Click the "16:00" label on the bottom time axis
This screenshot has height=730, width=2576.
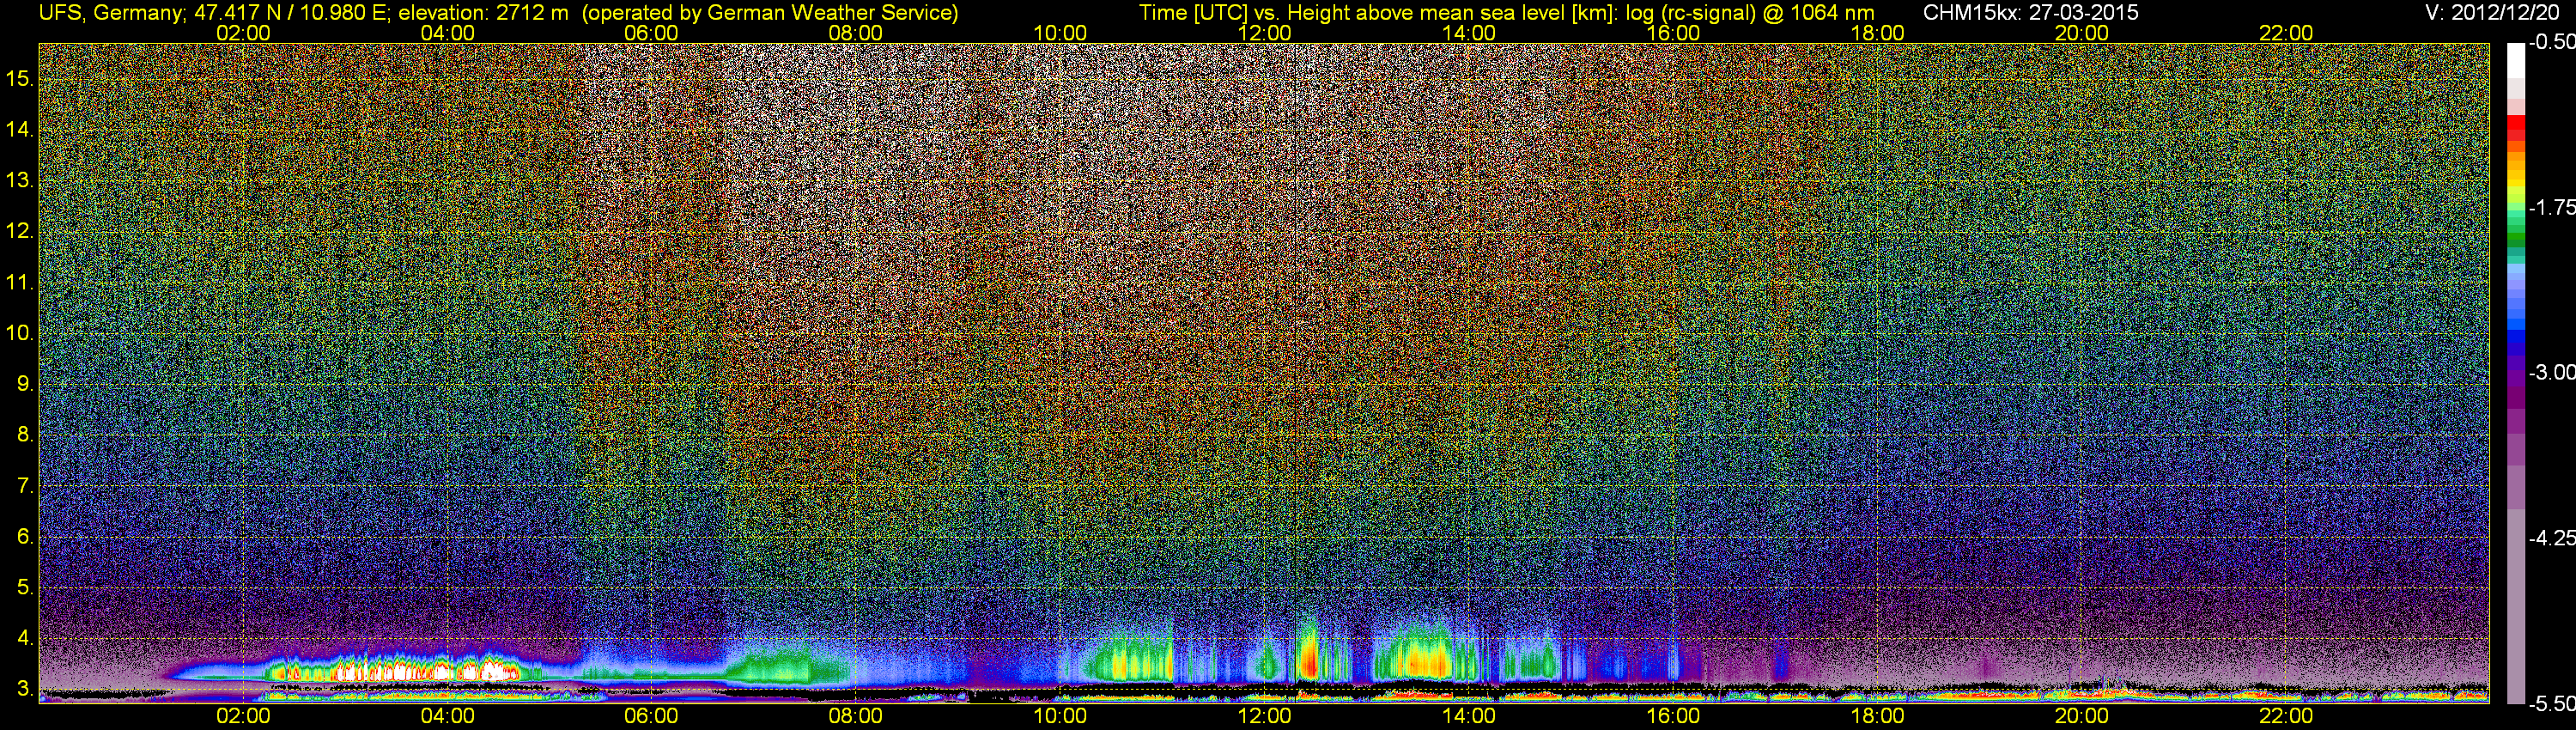(1673, 716)
